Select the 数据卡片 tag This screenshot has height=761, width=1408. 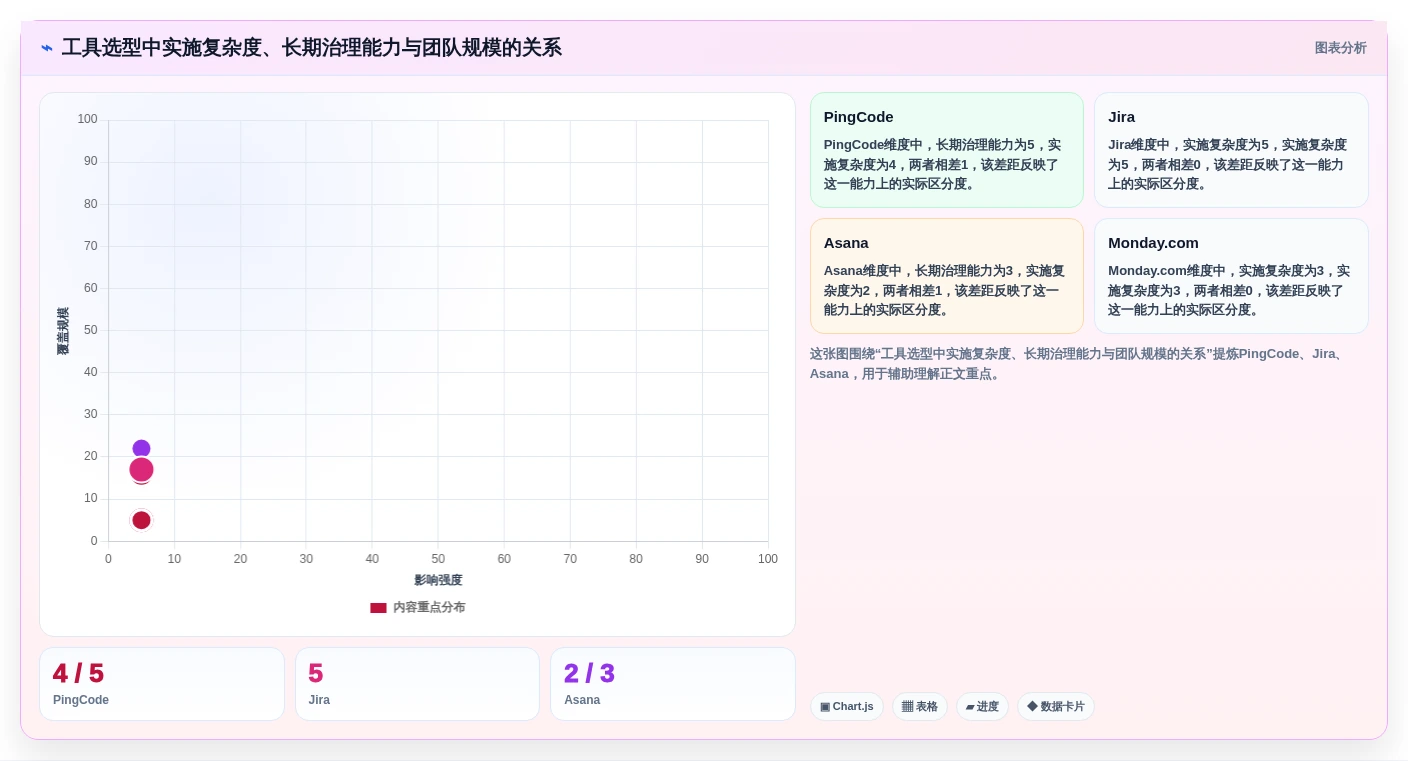click(1056, 707)
